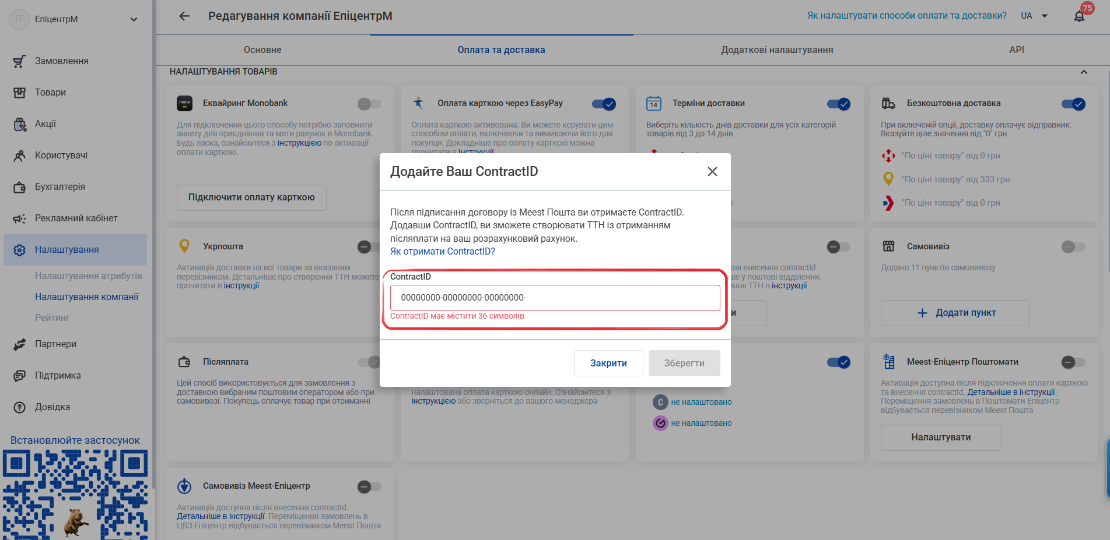Switch to the Оплата та доставка tab
This screenshot has width=1110, height=540.
click(x=501, y=50)
